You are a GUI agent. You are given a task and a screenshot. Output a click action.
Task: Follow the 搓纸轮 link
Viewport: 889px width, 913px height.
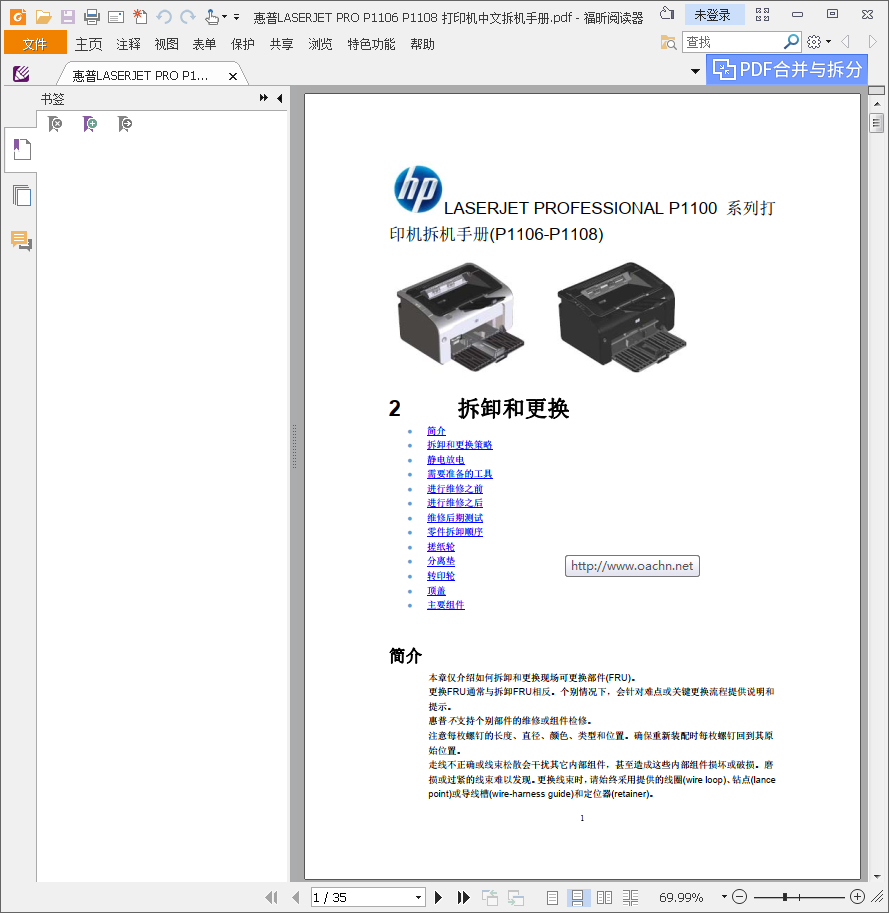point(441,547)
